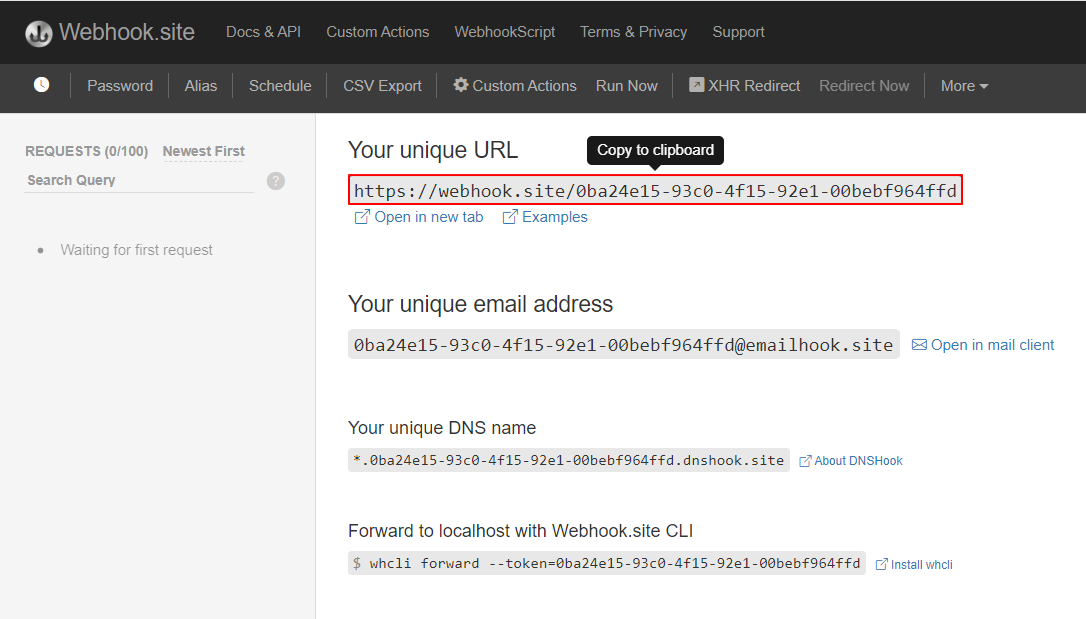Click the external-link icon beside Examples
The image size is (1086, 619).
point(509,217)
